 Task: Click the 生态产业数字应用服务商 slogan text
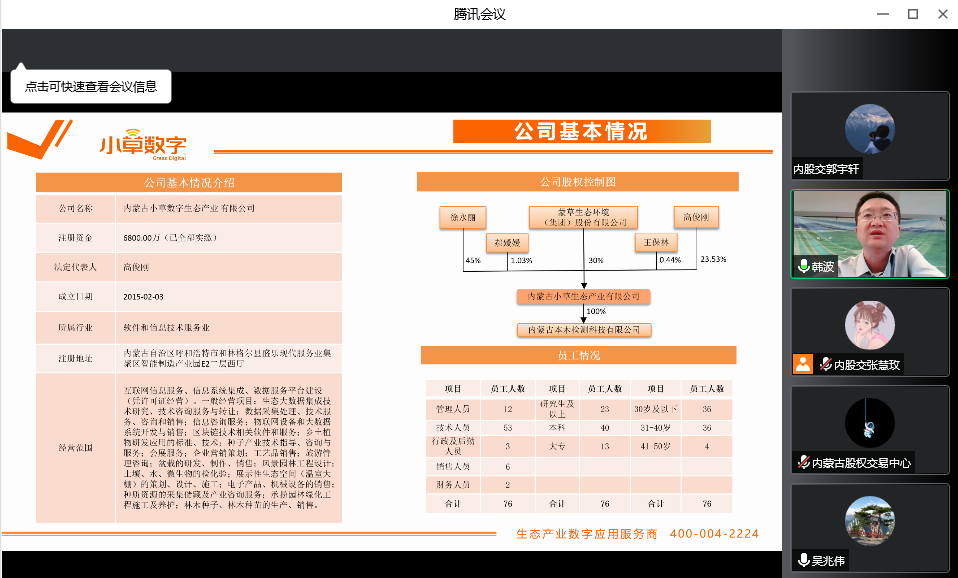587,534
